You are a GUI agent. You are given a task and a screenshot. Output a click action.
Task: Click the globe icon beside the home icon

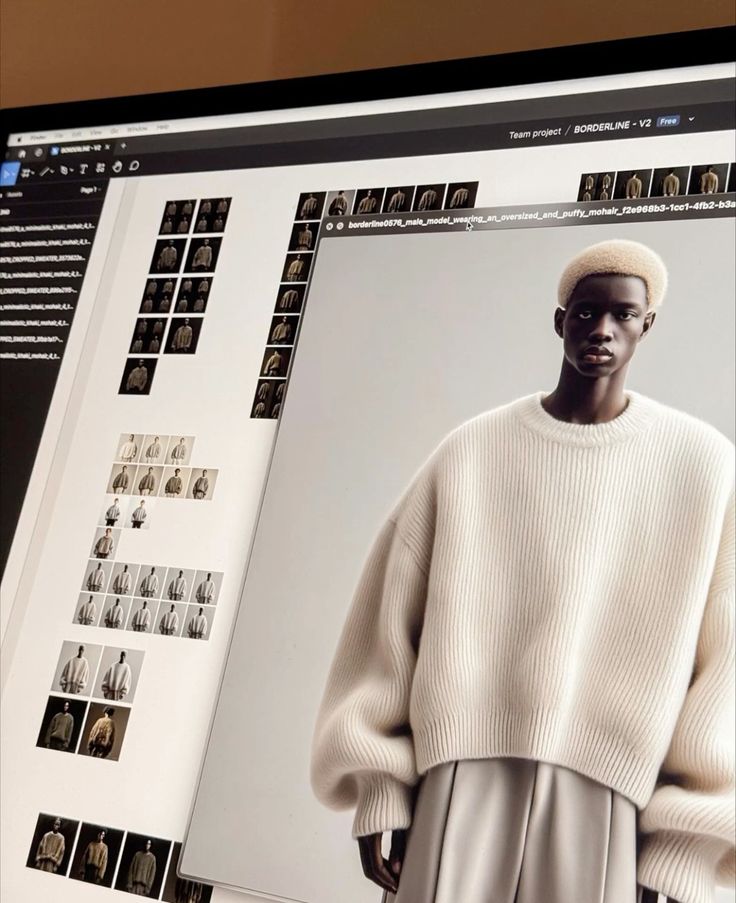click(x=39, y=152)
